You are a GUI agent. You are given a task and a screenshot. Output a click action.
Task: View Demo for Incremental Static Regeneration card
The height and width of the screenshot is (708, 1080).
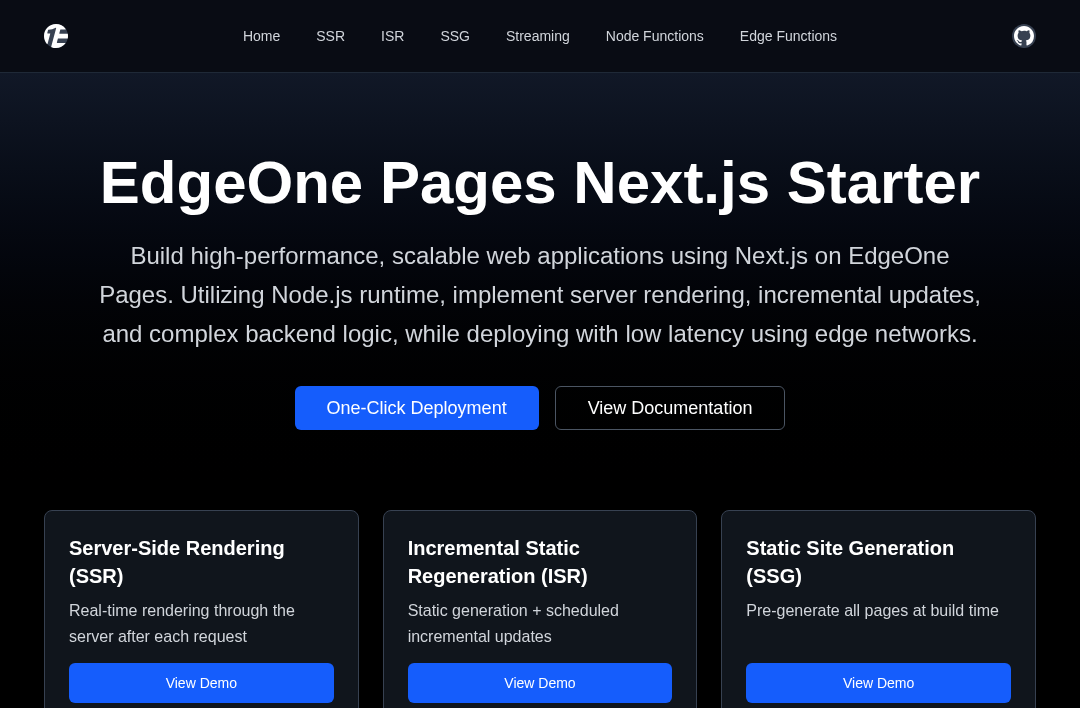pos(539,683)
